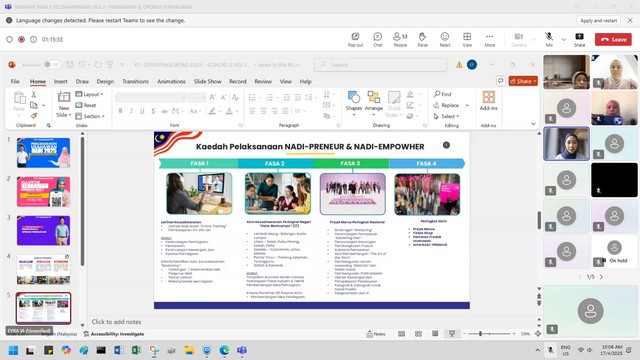Pop out the shared content

(x=355, y=40)
